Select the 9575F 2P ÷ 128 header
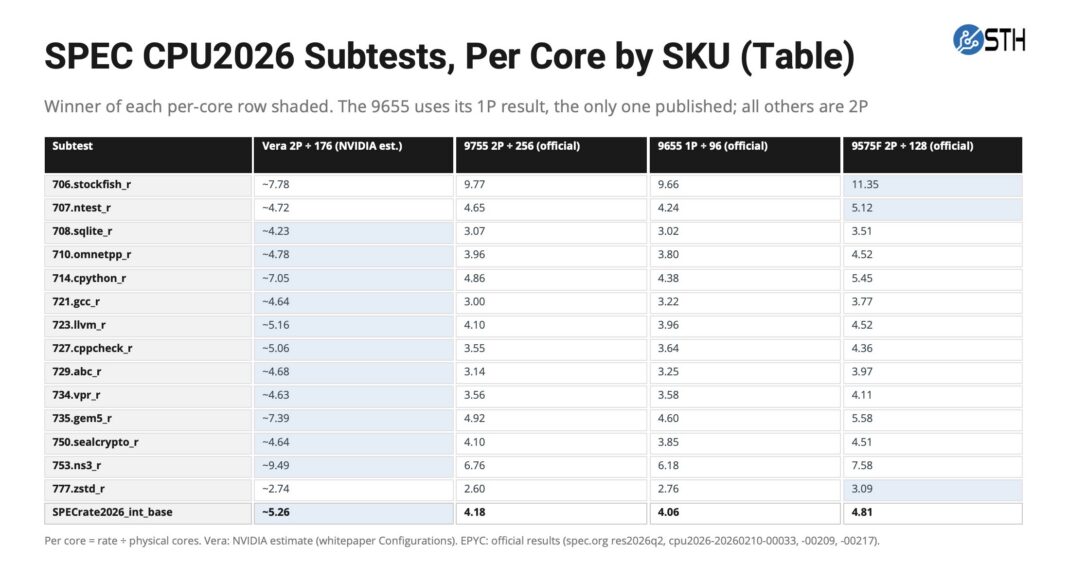This screenshot has height=563, width=1068. [x=932, y=155]
